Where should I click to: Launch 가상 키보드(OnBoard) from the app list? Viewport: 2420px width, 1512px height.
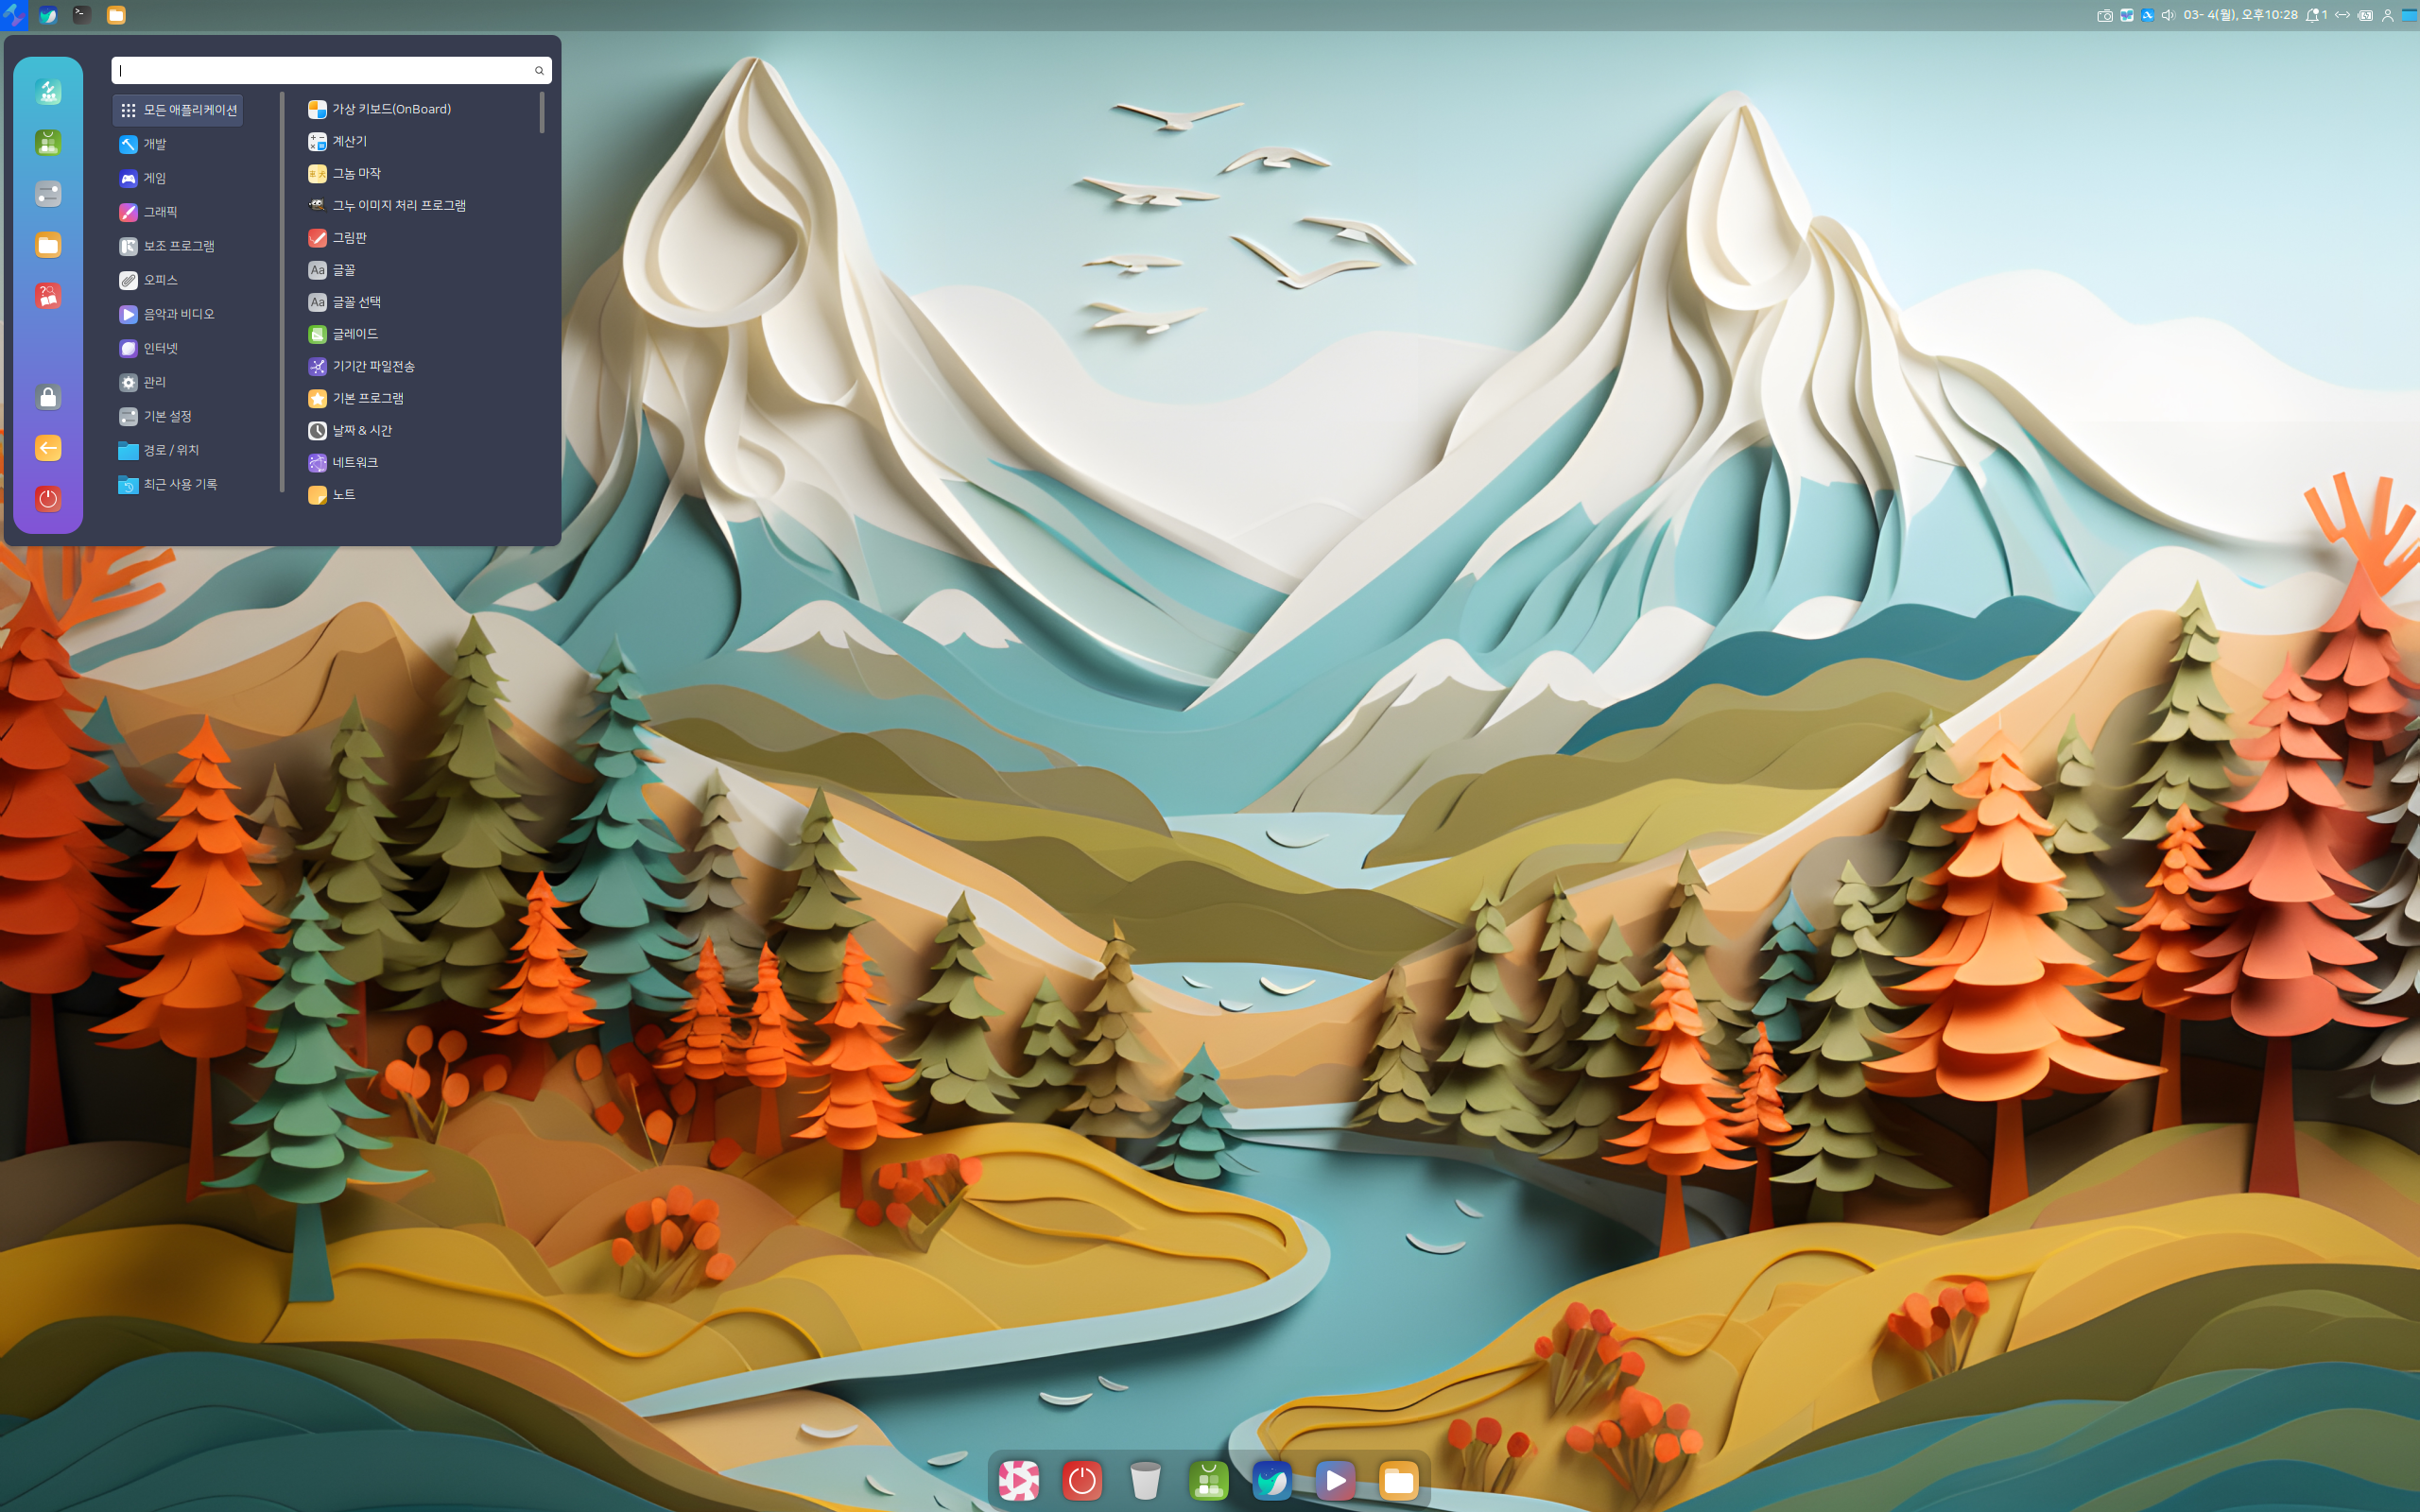tap(380, 109)
